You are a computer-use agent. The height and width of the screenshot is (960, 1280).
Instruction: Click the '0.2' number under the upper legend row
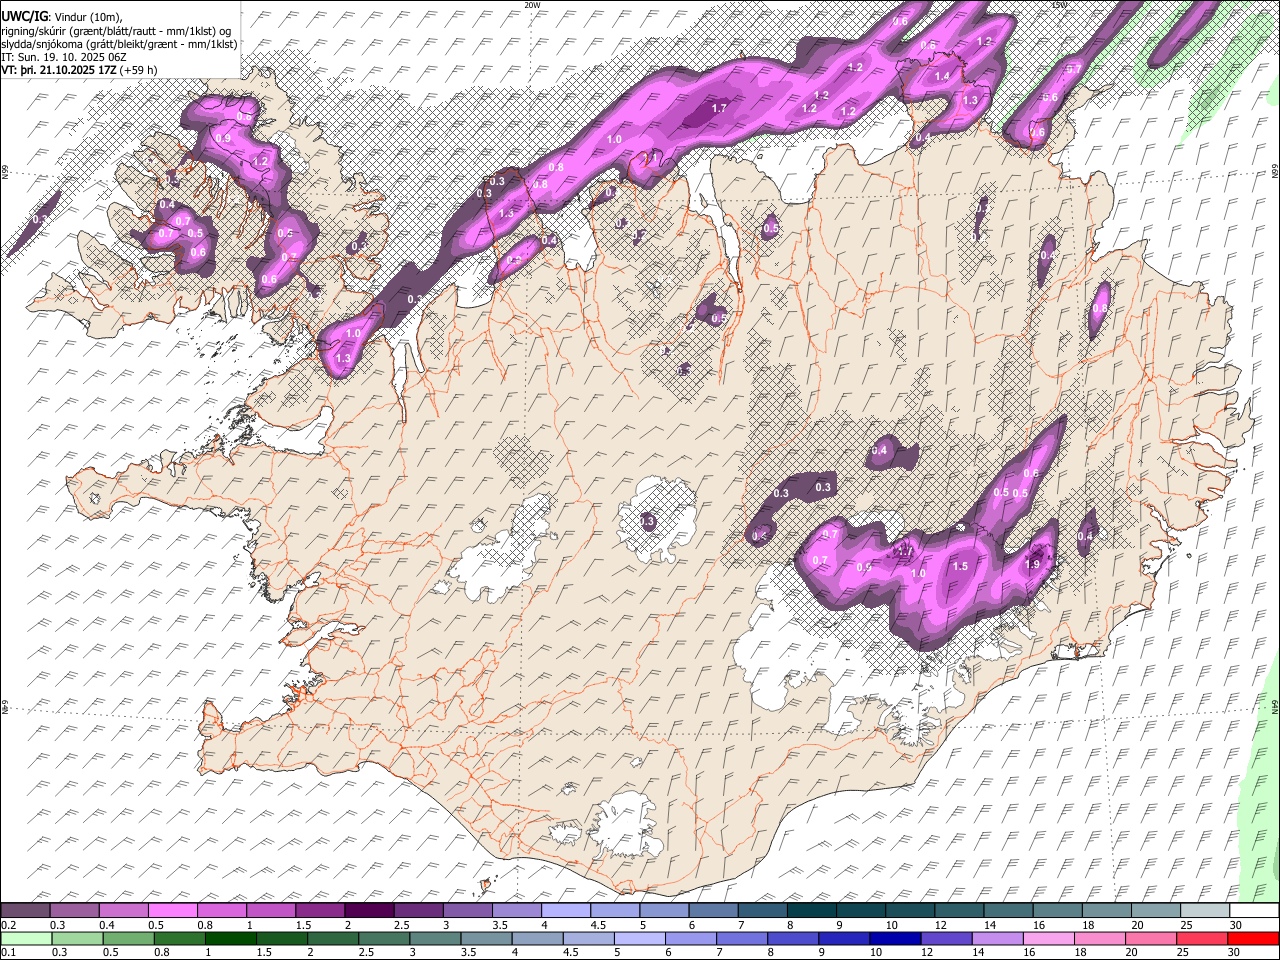8,925
